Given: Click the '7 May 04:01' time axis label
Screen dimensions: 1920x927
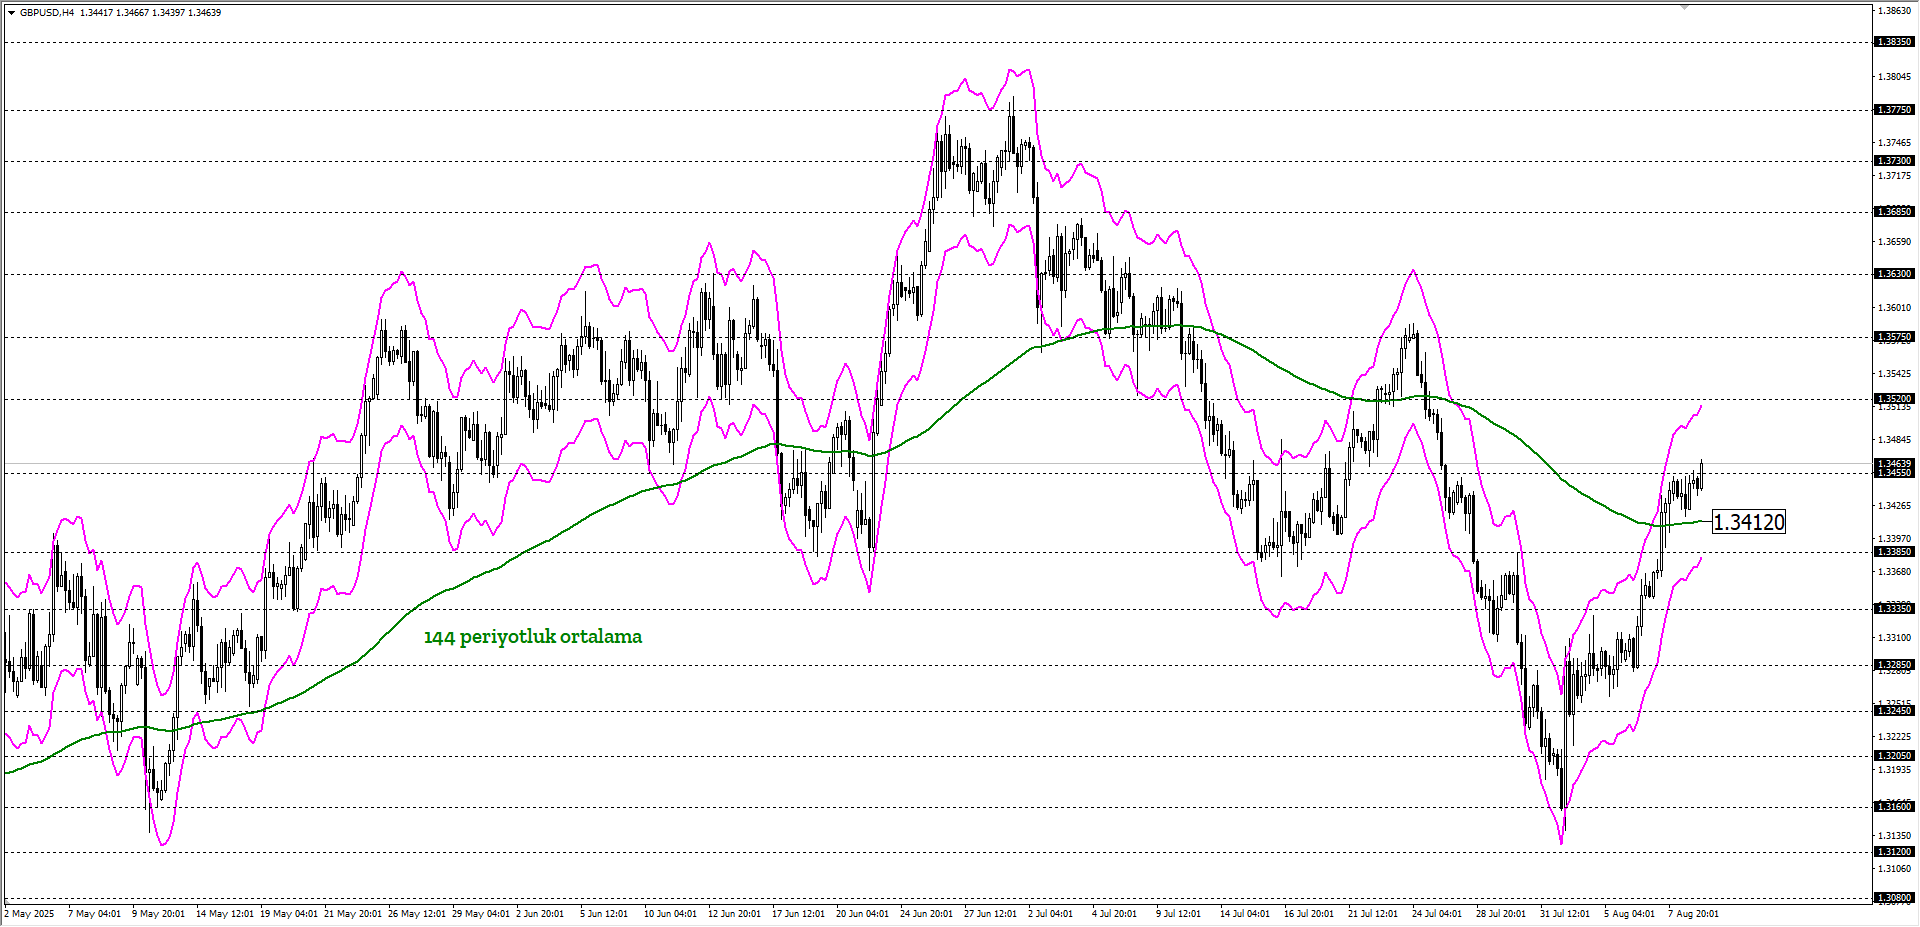Looking at the screenshot, I should pyautogui.click(x=94, y=914).
